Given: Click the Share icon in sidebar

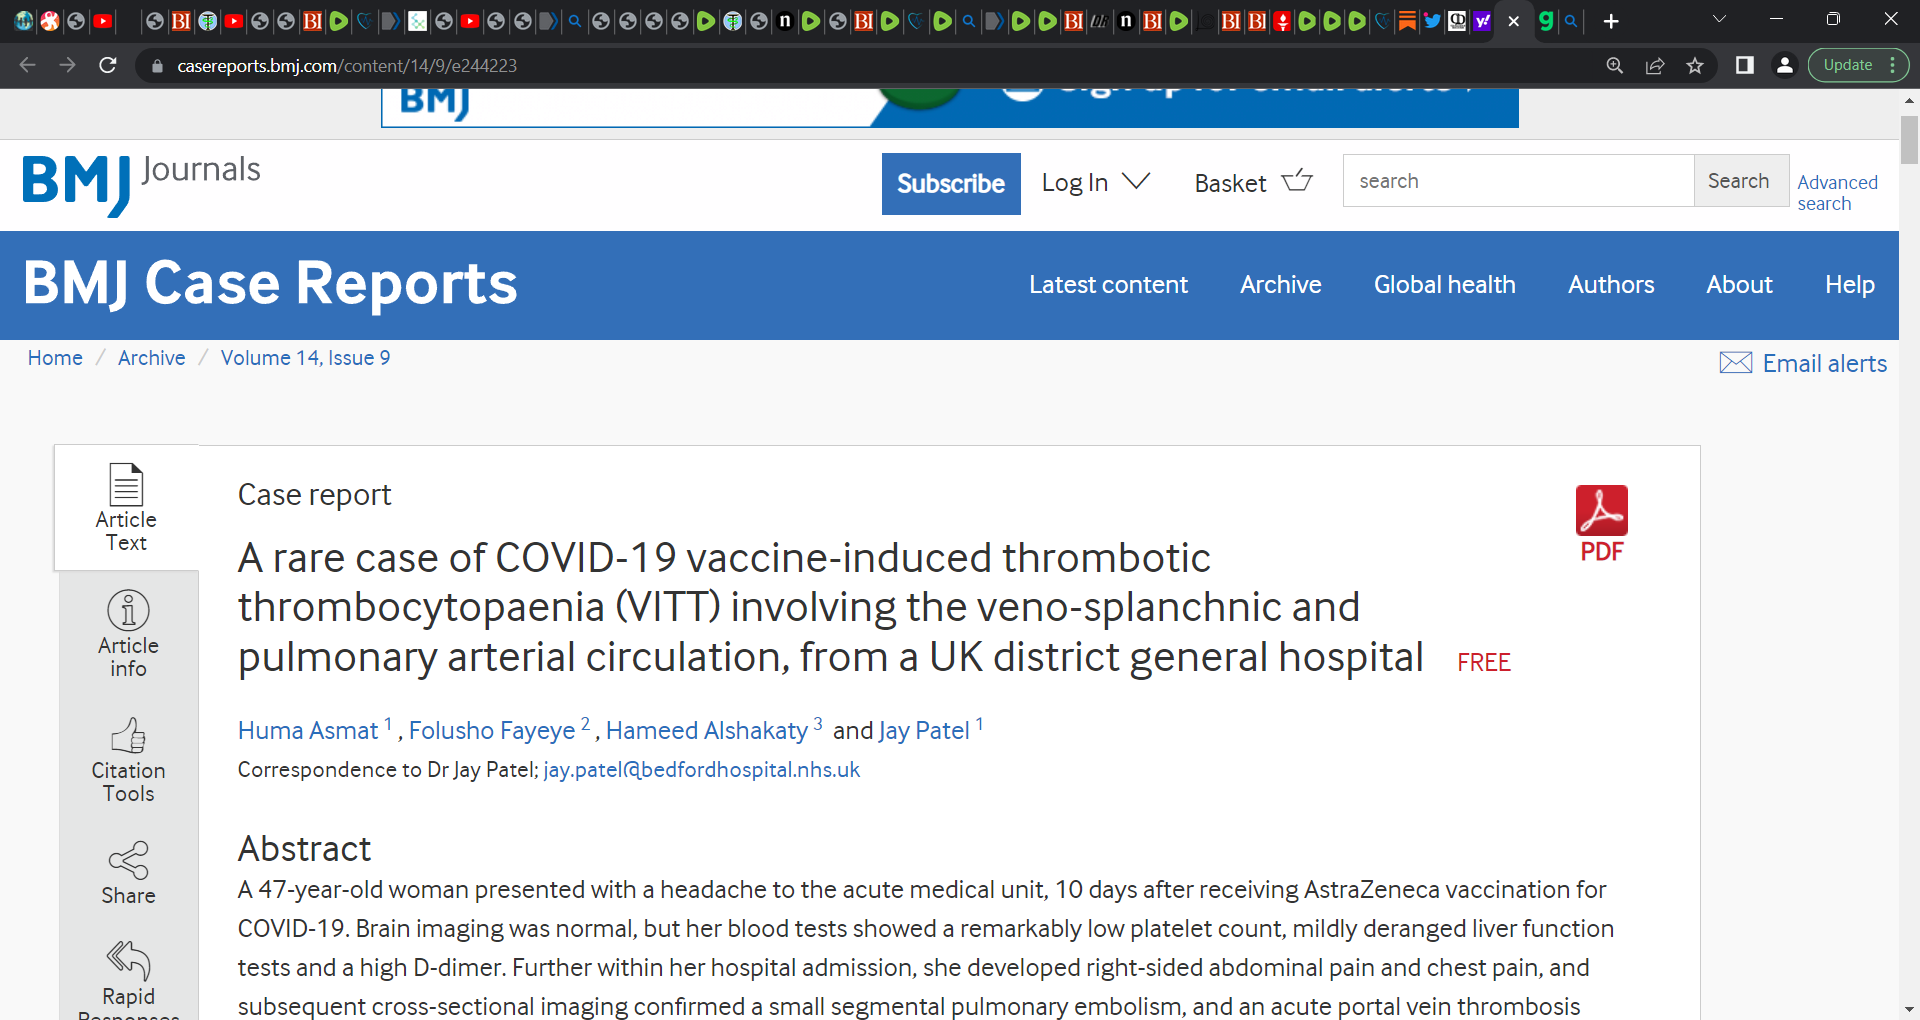Looking at the screenshot, I should pyautogui.click(x=128, y=861).
